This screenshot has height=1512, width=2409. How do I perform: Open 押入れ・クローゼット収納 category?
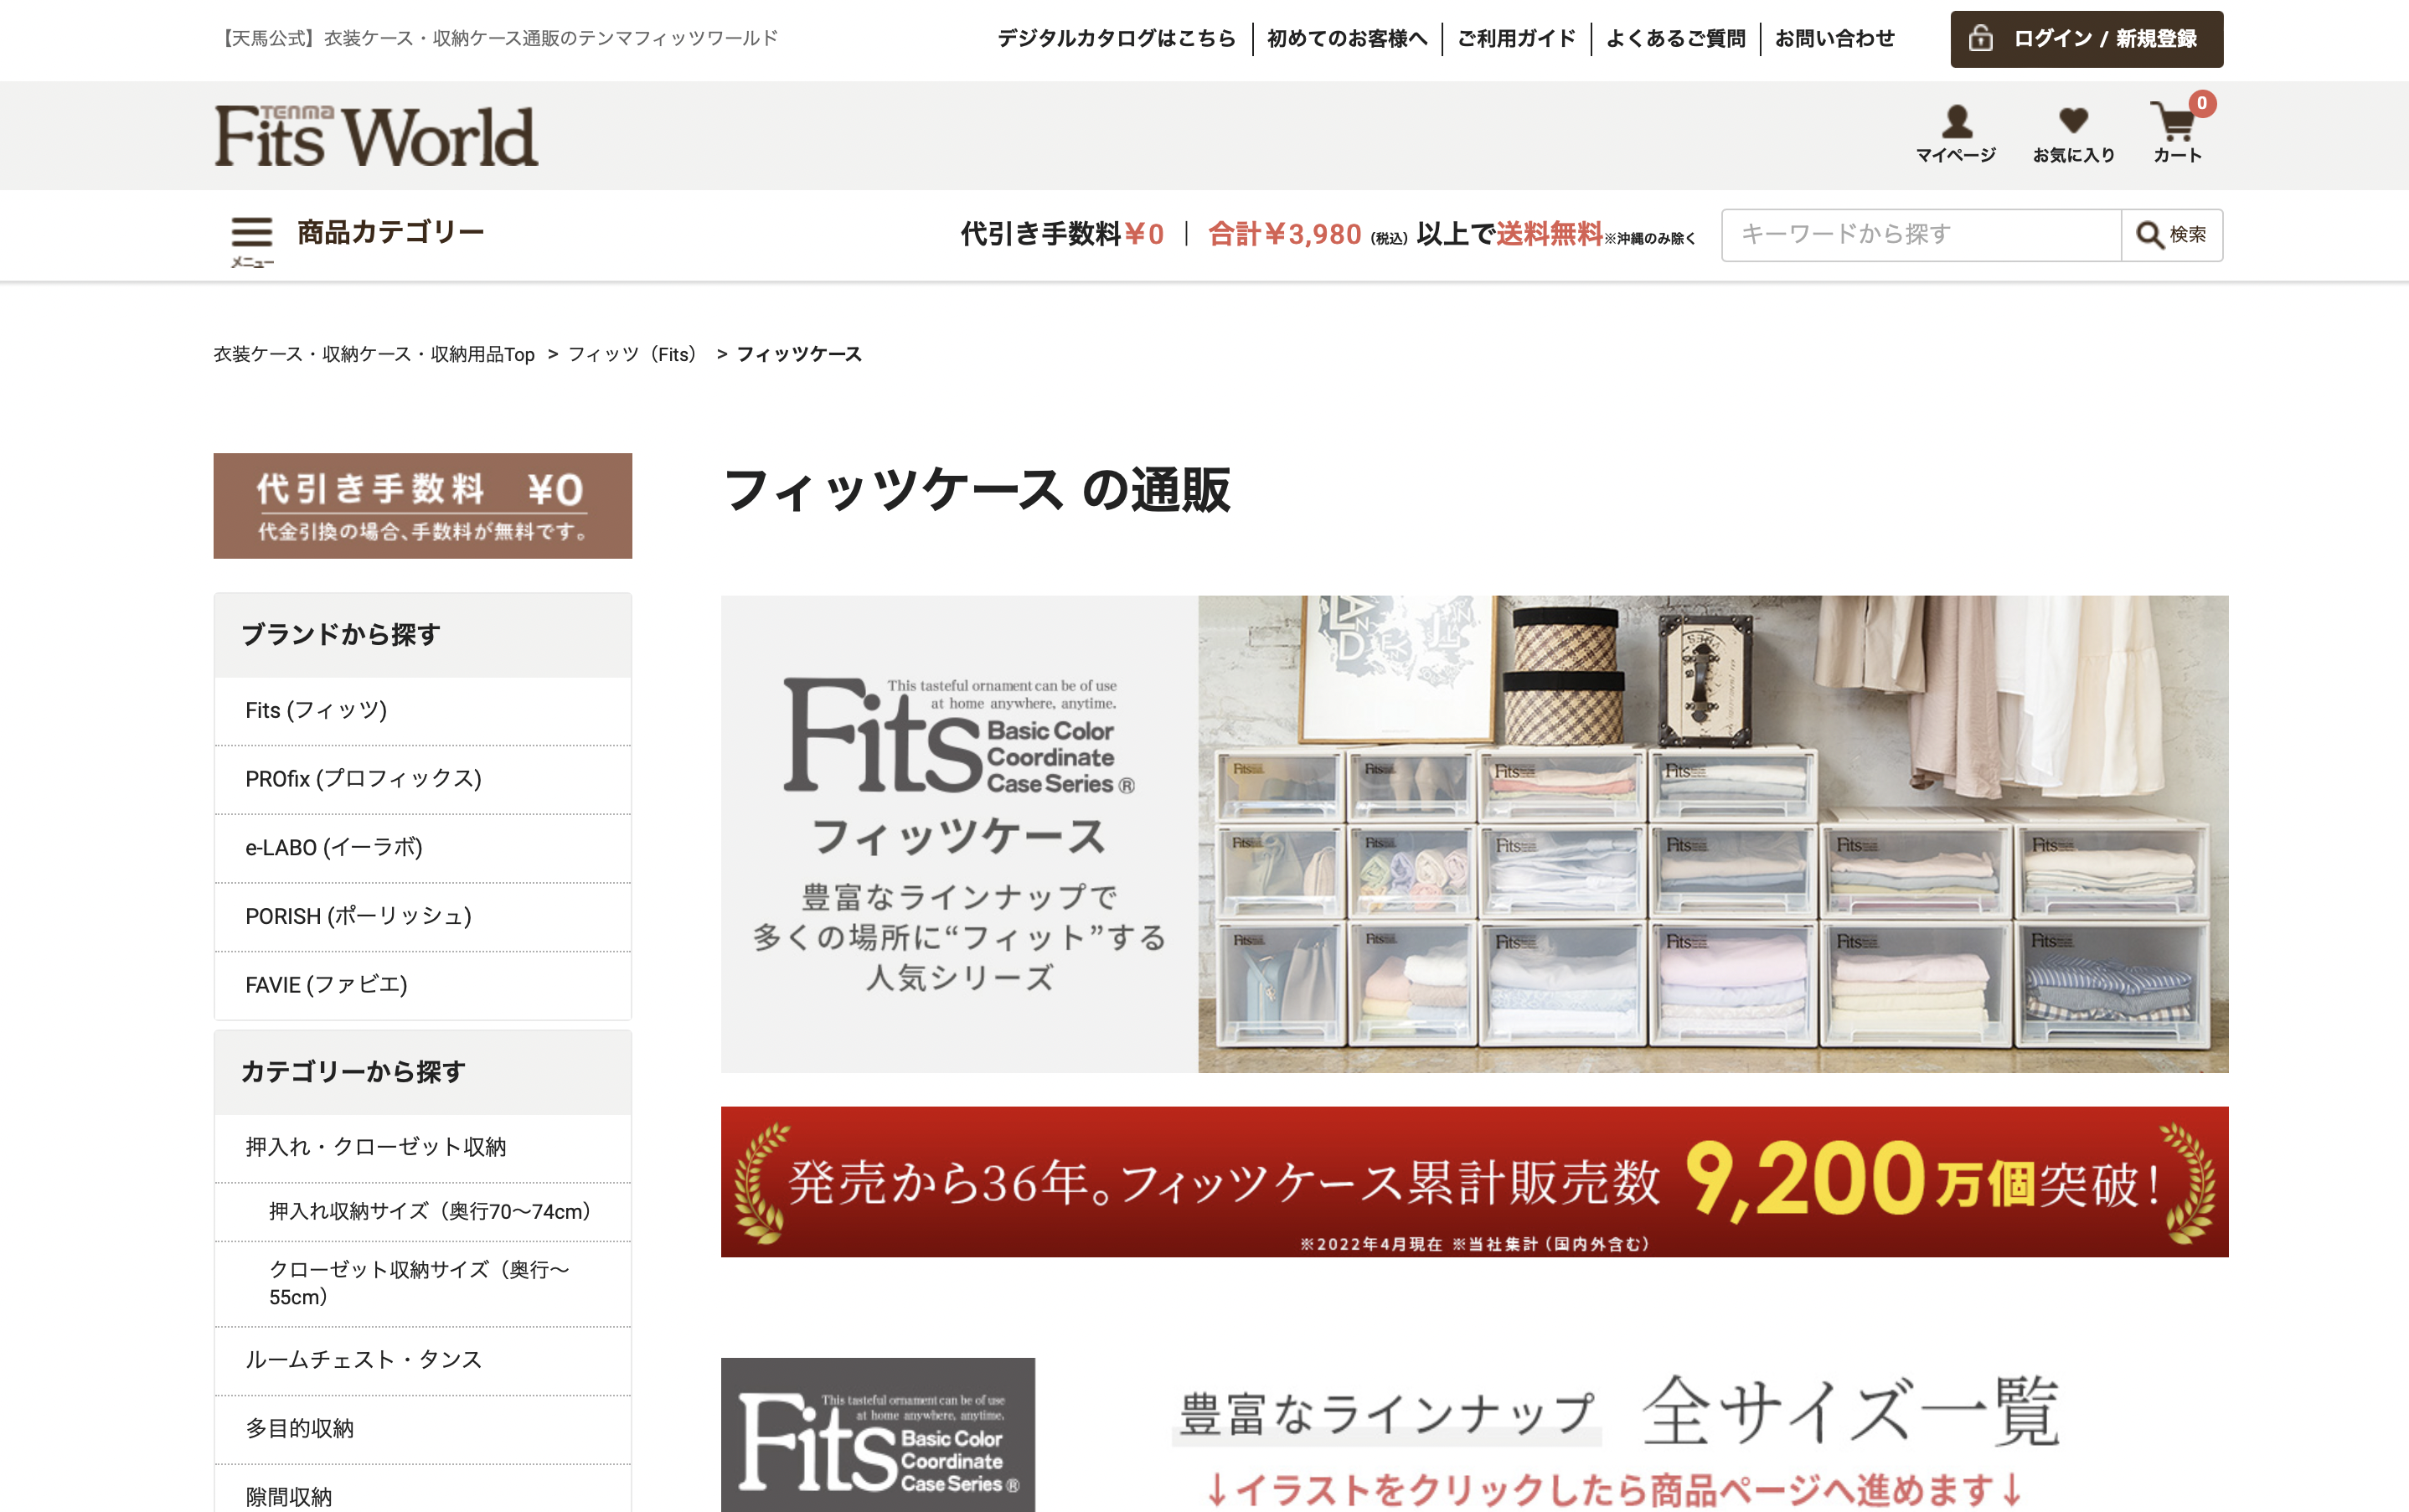(x=376, y=1147)
